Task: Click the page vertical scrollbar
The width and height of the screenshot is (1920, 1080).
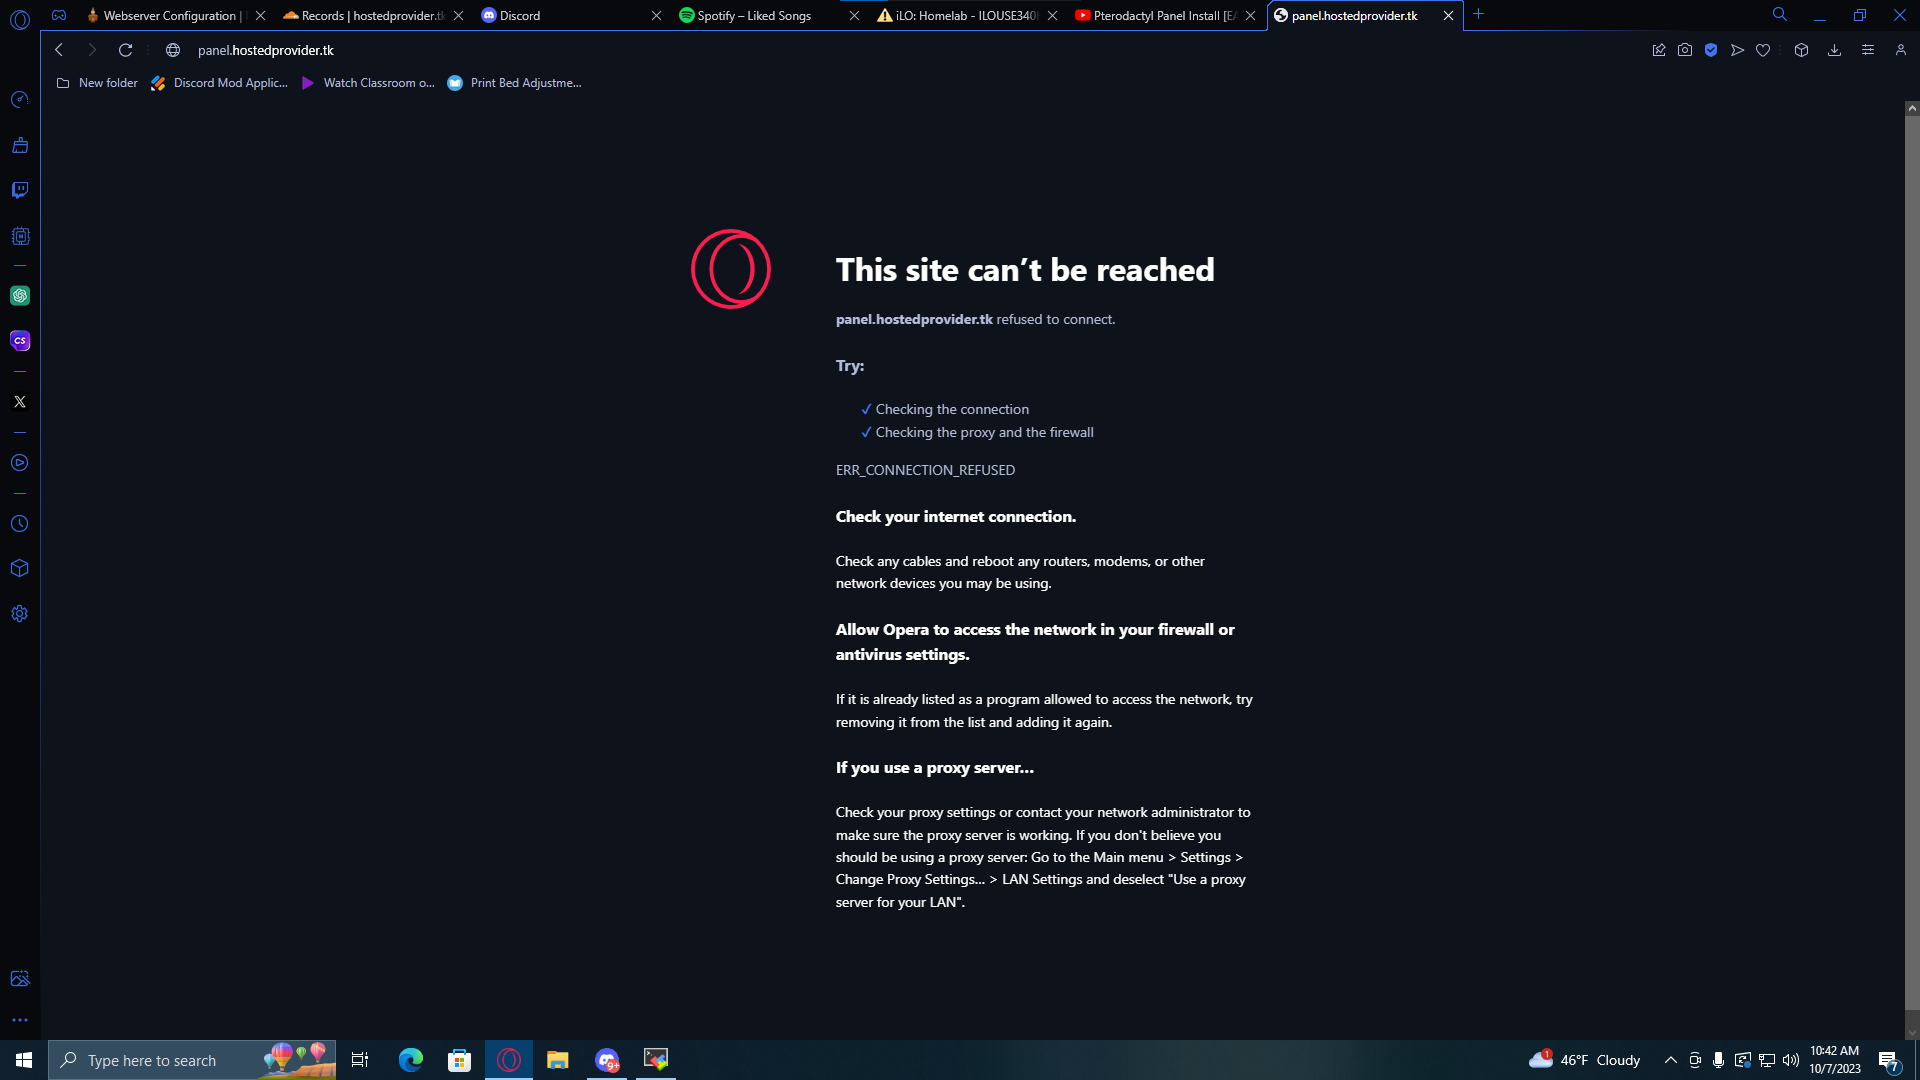Action: (x=1912, y=560)
